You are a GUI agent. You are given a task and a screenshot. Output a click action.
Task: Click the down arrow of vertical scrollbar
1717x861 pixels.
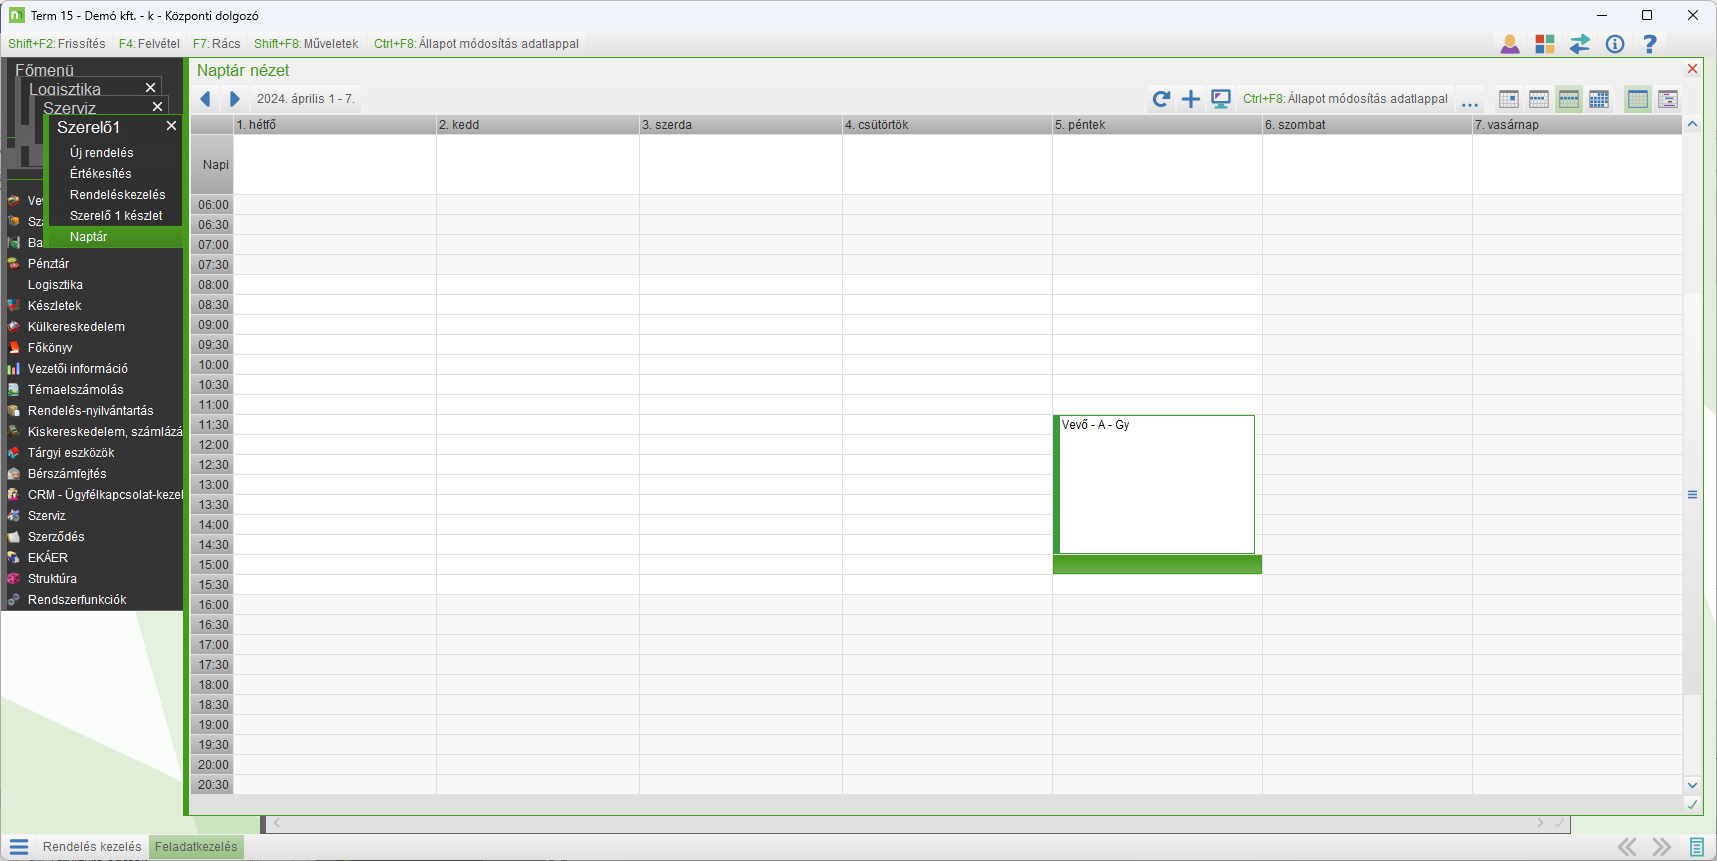point(1692,785)
